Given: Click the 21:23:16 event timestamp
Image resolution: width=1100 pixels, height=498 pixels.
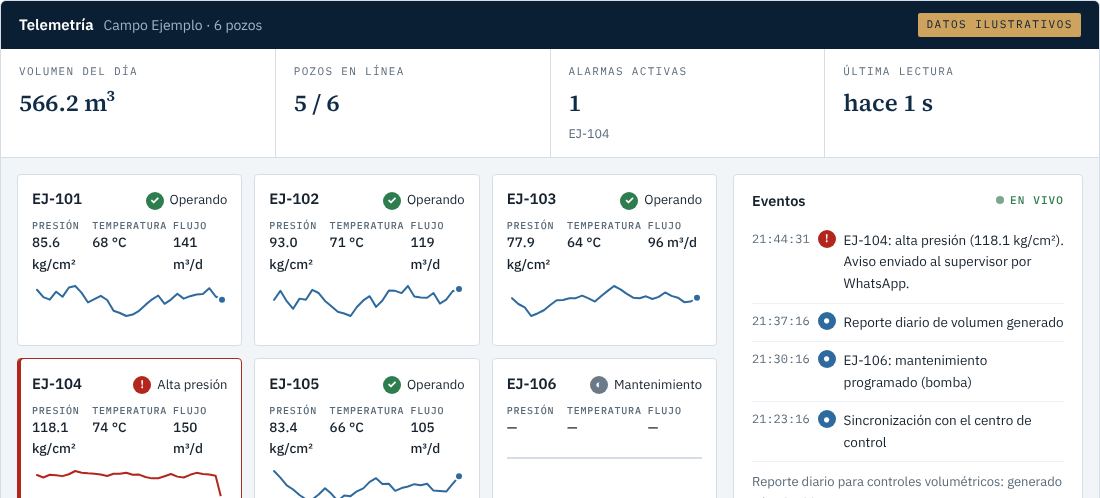Looking at the screenshot, I should pyautogui.click(x=781, y=419).
